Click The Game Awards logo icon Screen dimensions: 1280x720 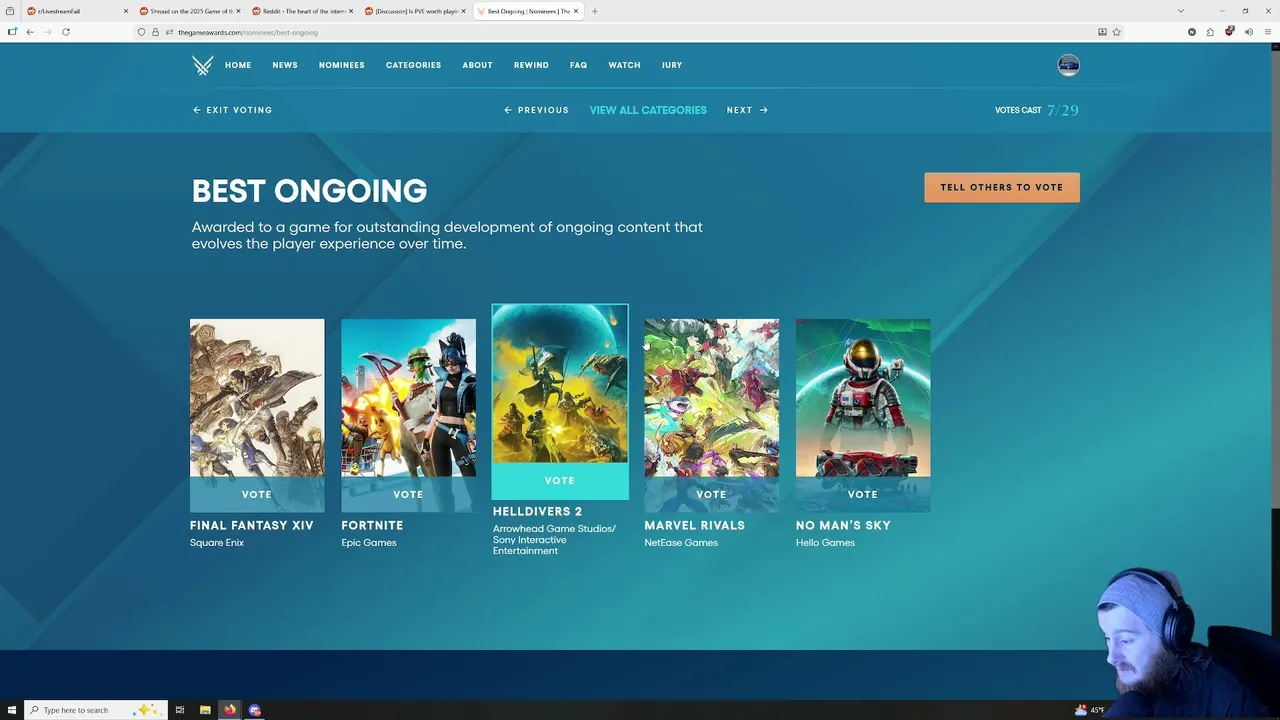202,65
